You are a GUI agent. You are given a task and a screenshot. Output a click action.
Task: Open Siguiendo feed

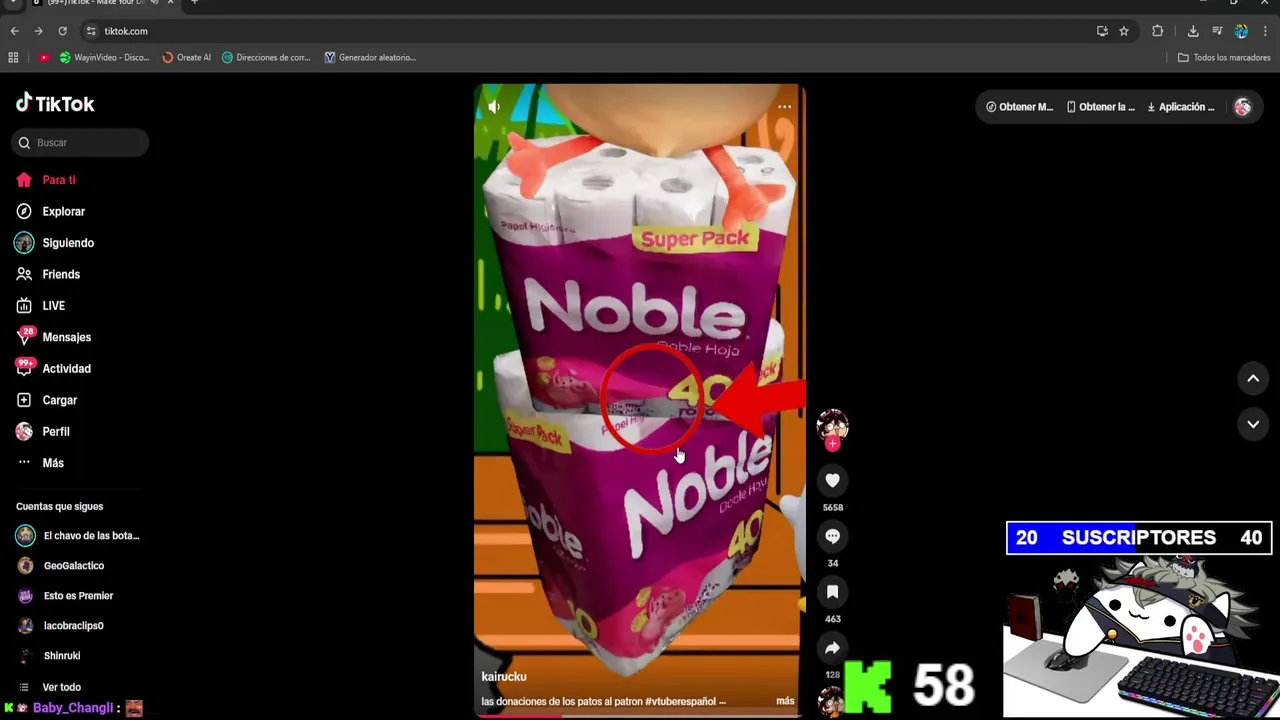pos(54,243)
